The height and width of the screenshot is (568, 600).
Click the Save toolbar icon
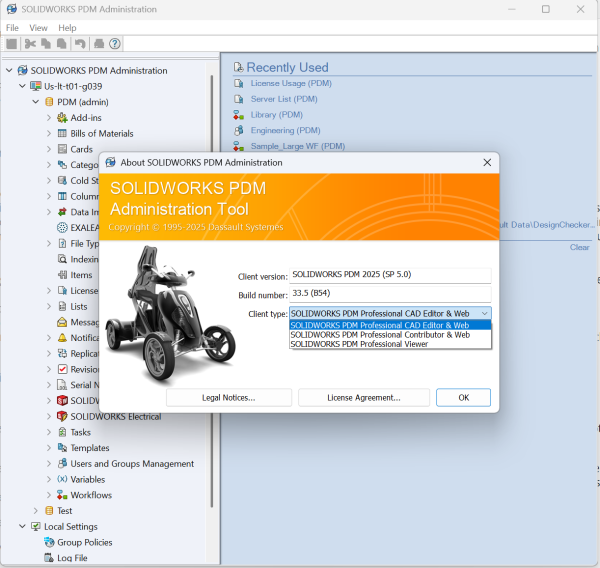tap(12, 44)
